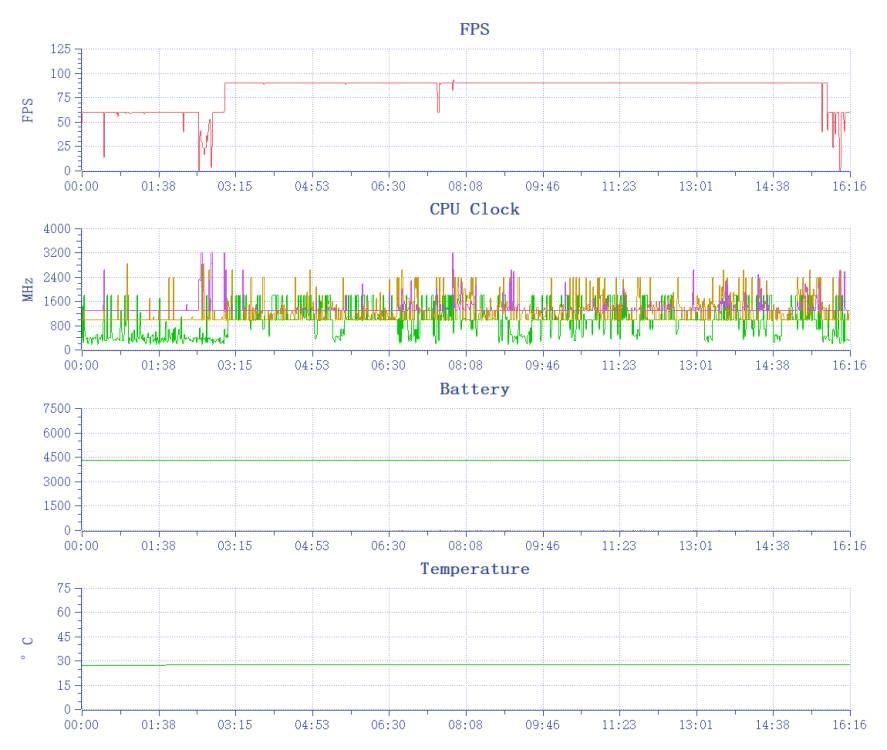Click the 11:23 time label under Battery chart

click(619, 546)
